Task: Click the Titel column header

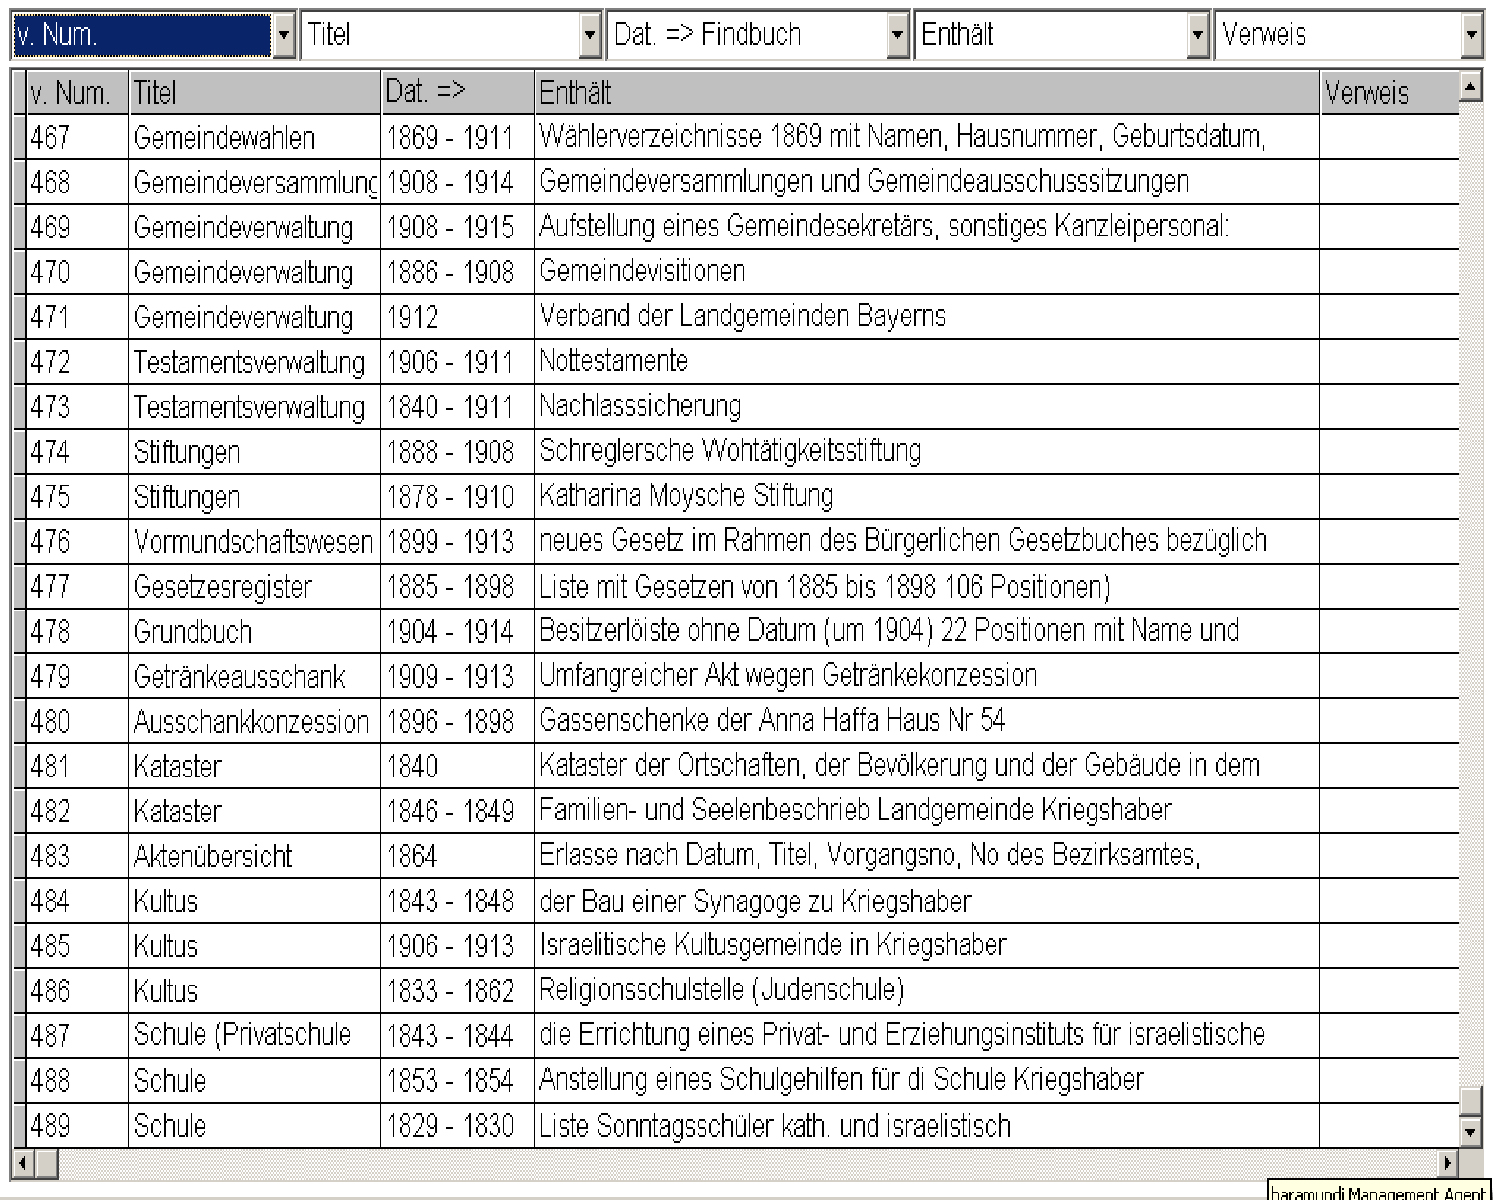Action: pyautogui.click(x=255, y=93)
